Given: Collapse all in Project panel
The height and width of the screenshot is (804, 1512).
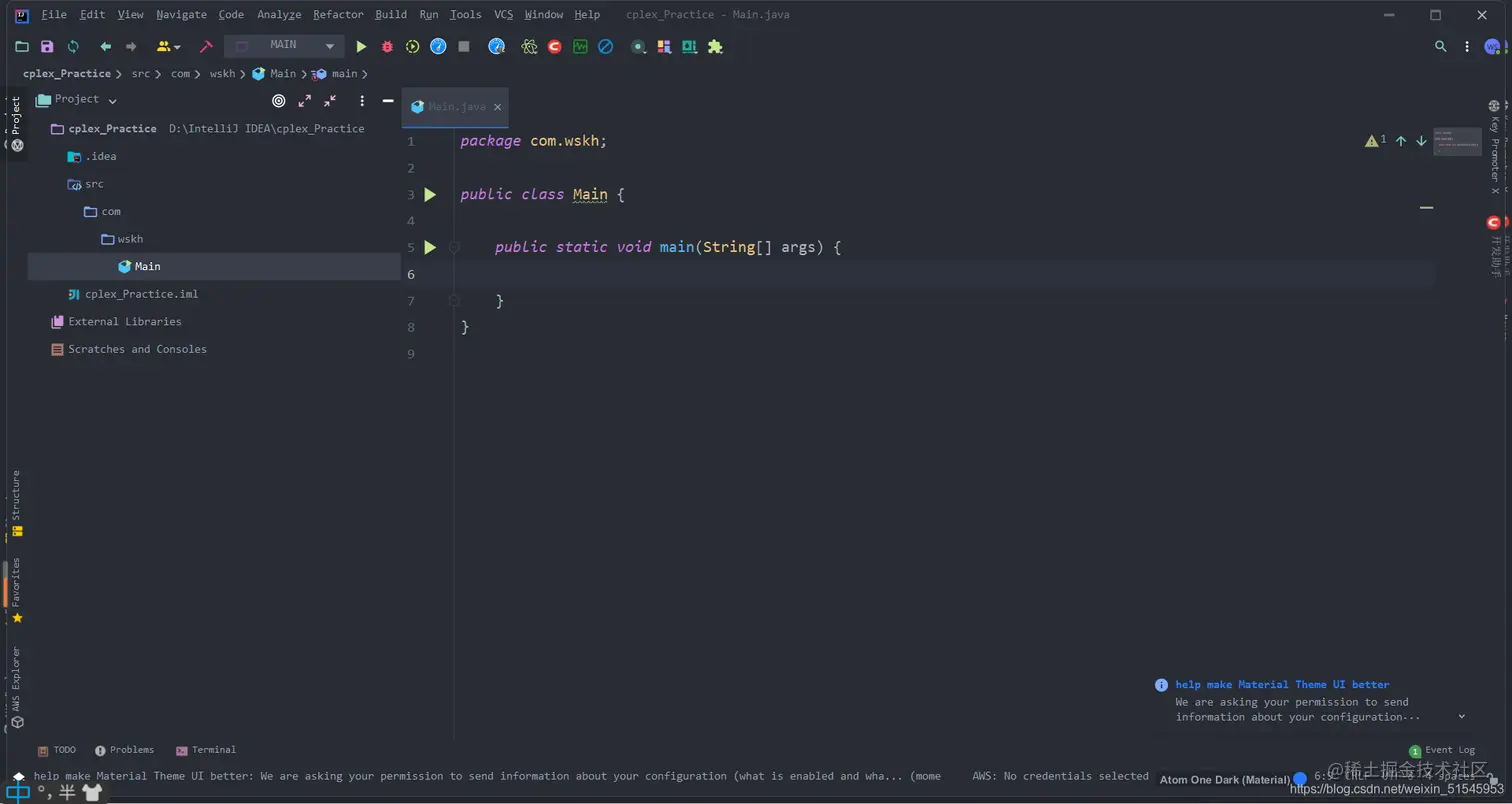Looking at the screenshot, I should click(330, 100).
